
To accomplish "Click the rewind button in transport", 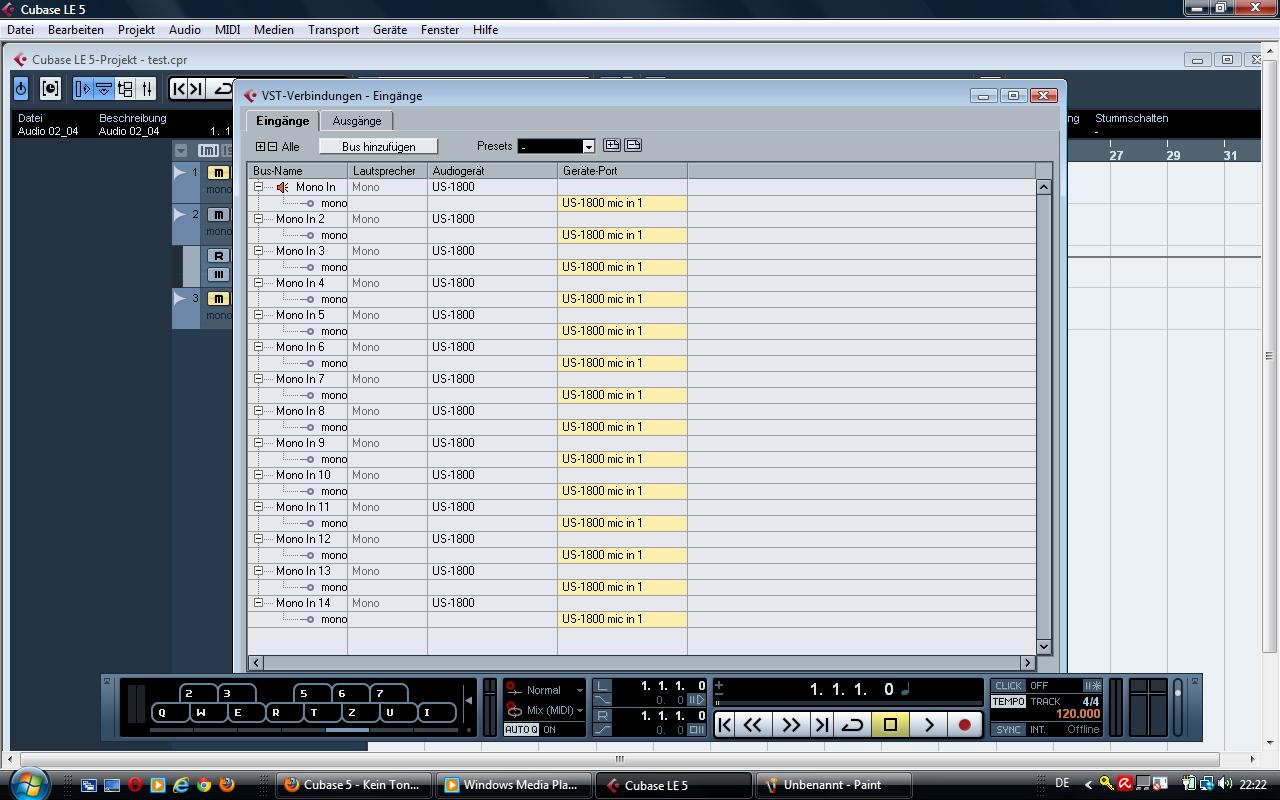I will pos(754,725).
